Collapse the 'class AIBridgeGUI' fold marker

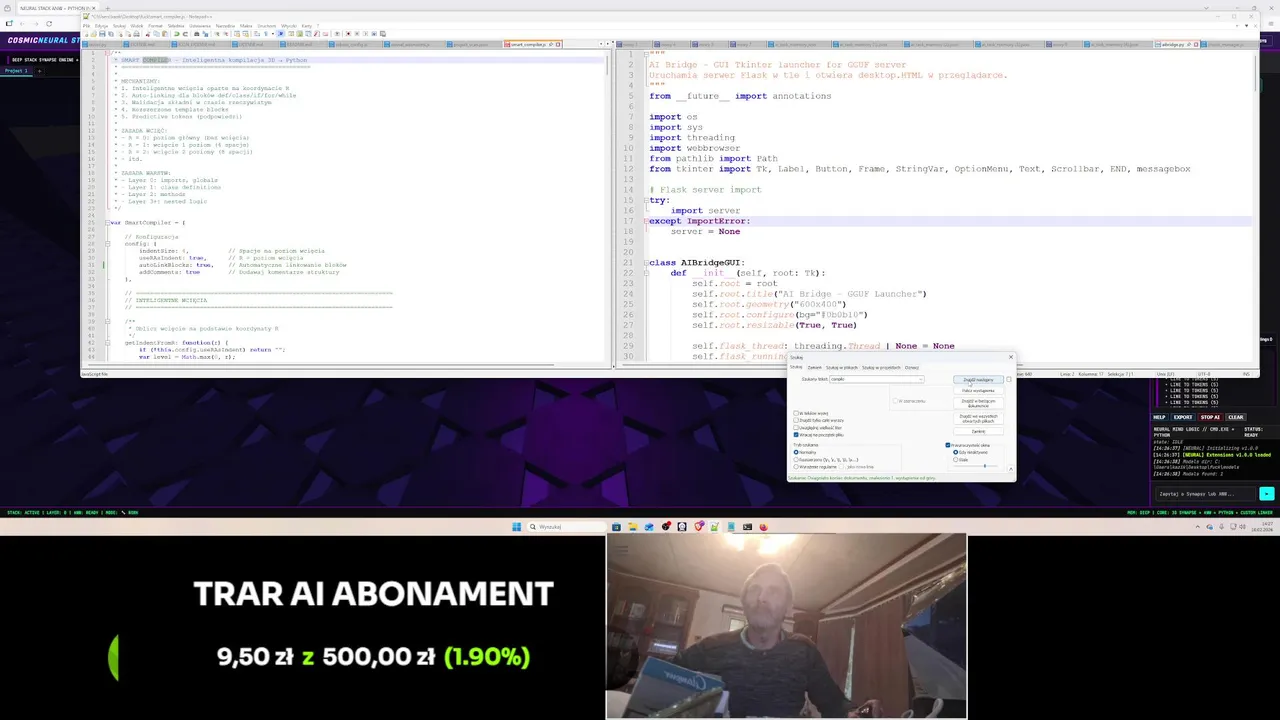coord(646,263)
